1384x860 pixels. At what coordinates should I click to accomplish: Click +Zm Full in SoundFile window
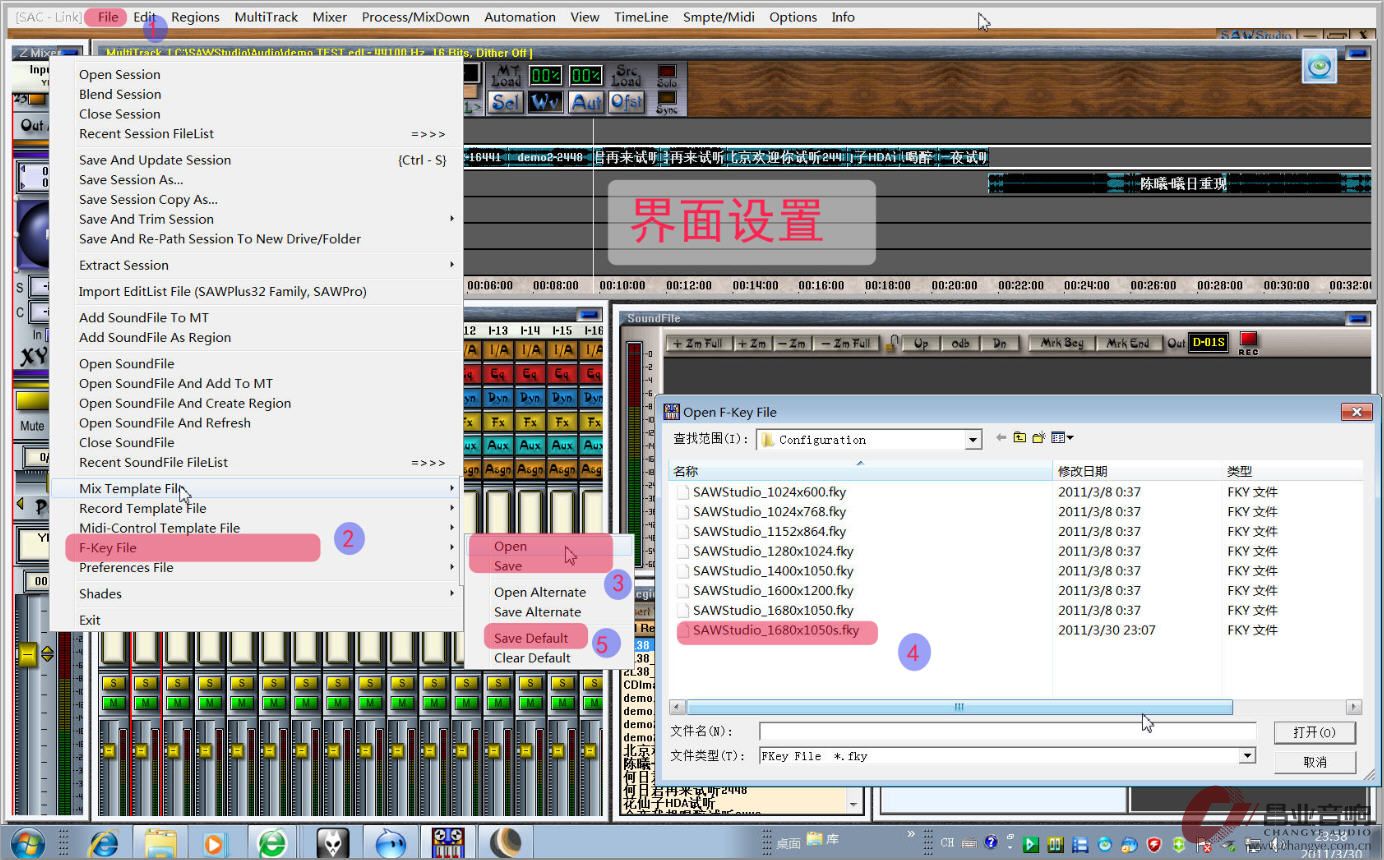pyautogui.click(x=698, y=343)
